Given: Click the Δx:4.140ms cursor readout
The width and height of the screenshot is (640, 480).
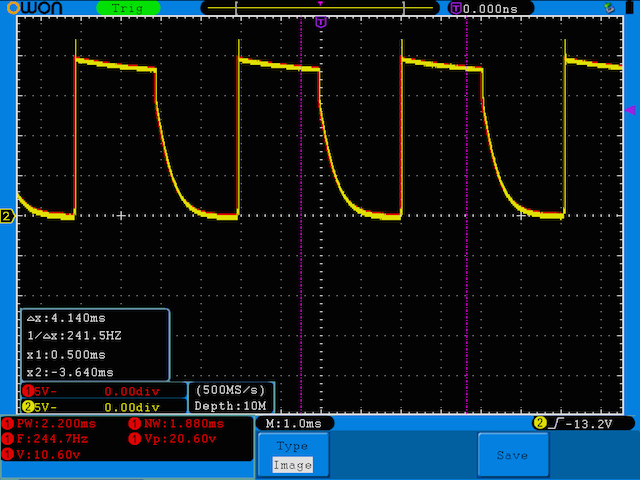Looking at the screenshot, I should pos(66,318).
